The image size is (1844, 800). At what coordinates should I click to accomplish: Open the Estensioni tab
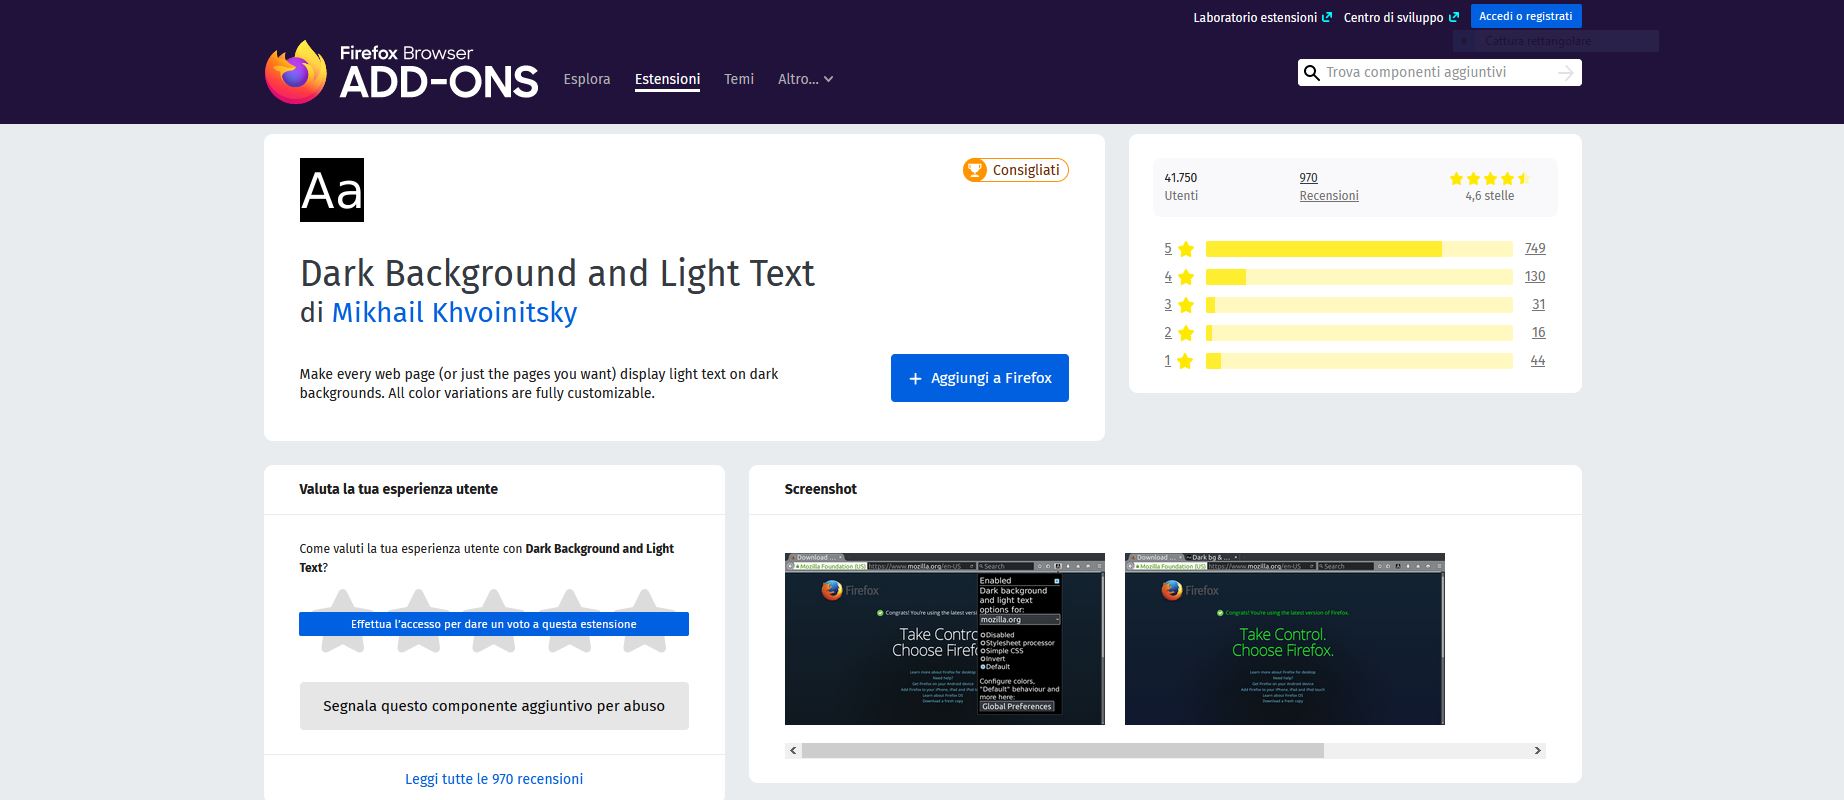[x=667, y=79]
